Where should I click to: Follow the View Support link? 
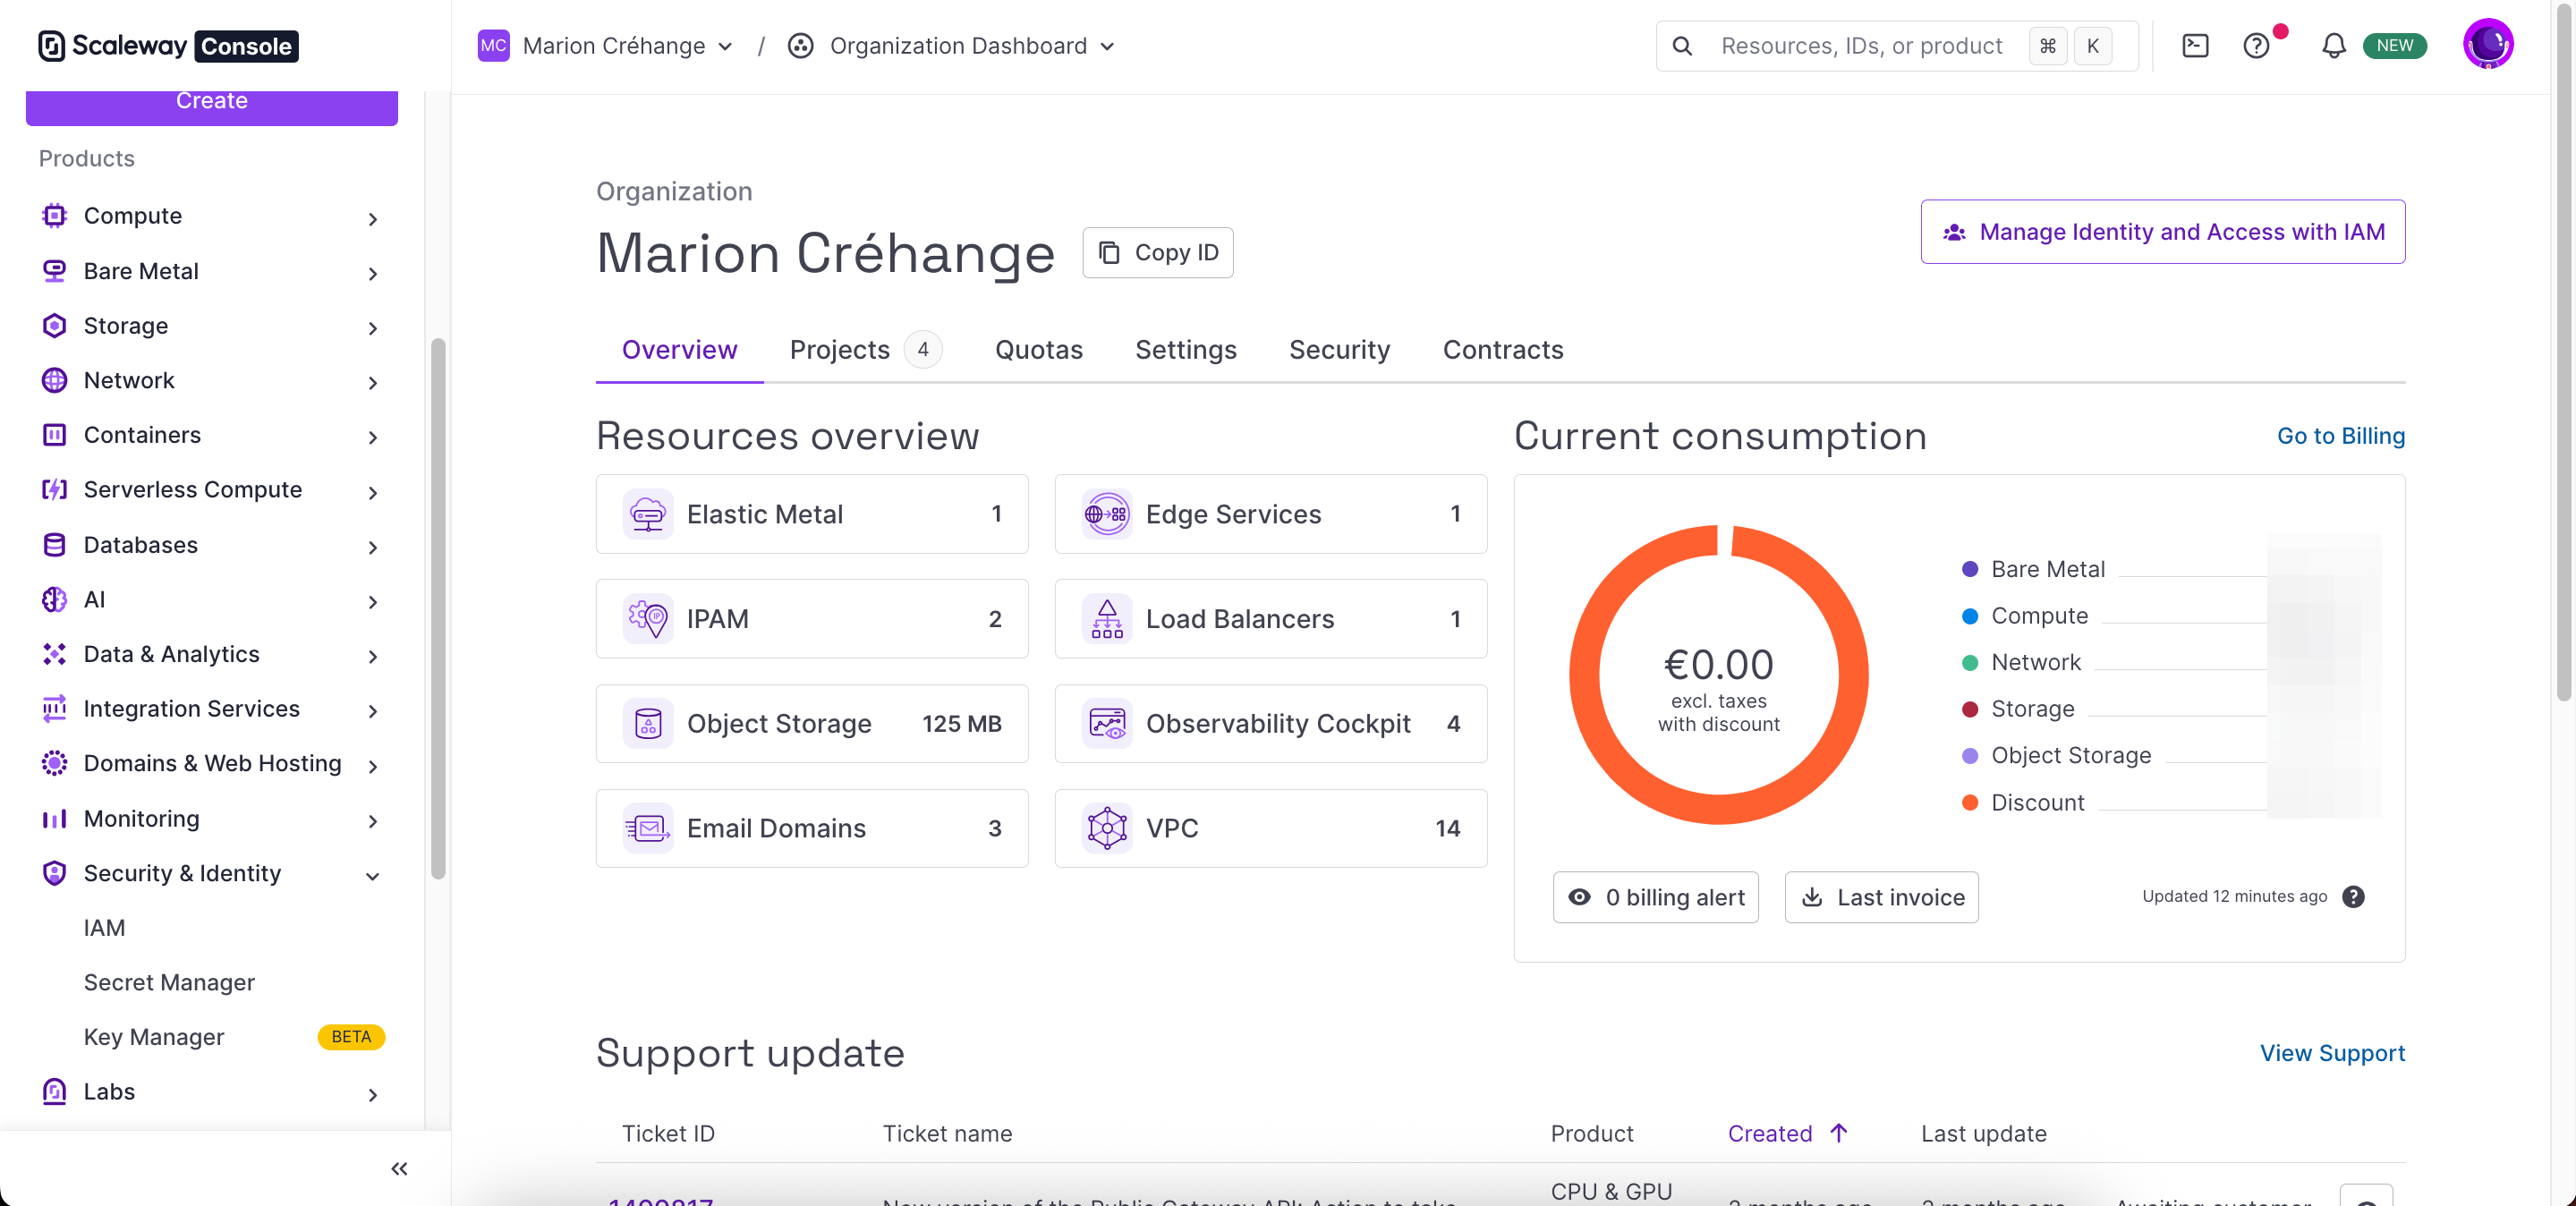(x=2332, y=1053)
